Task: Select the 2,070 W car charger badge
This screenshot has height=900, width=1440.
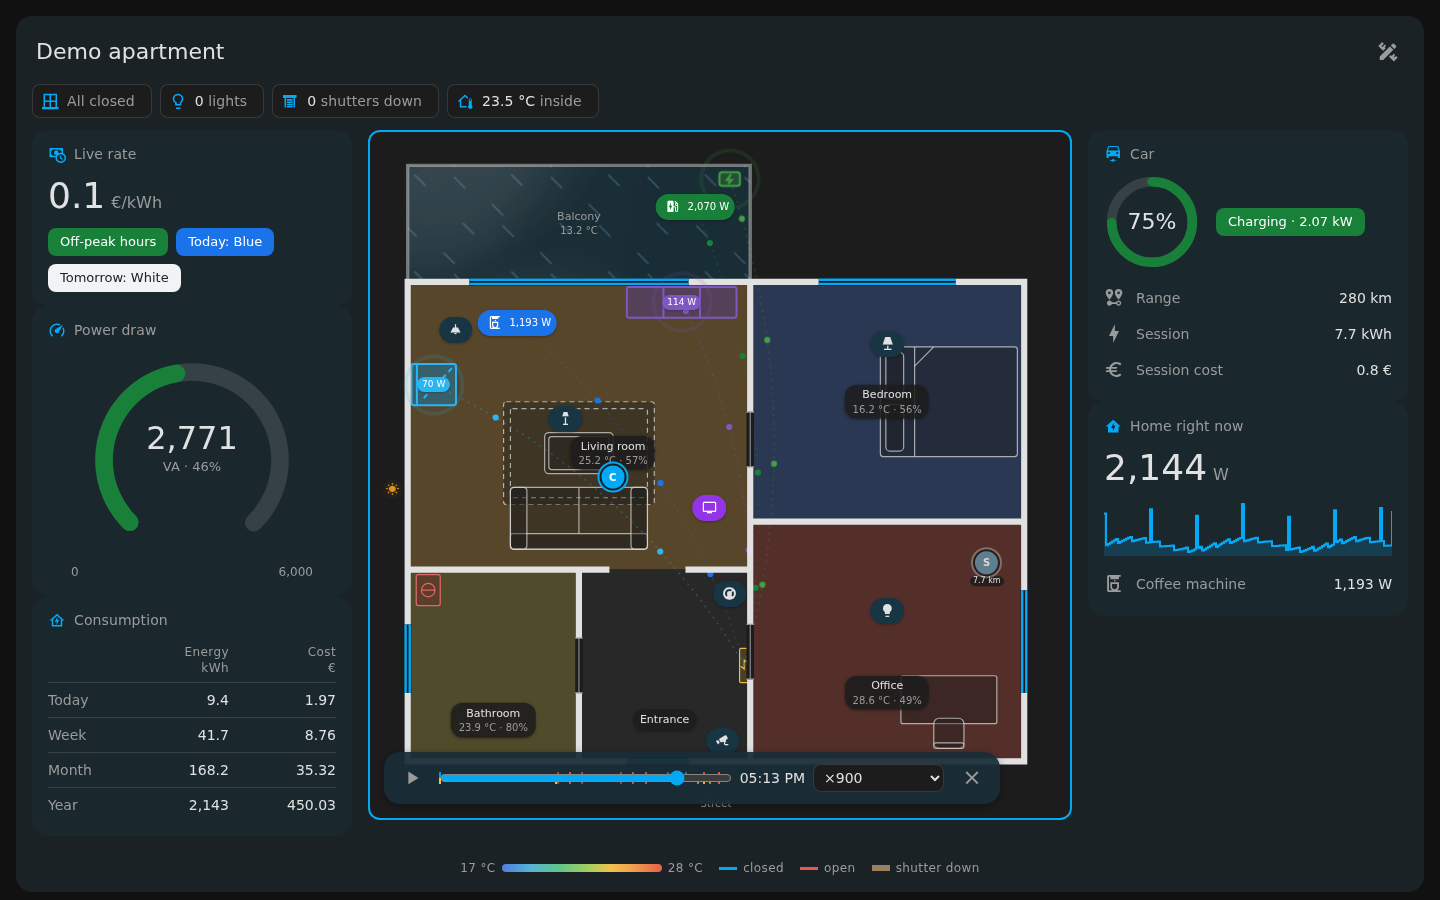Action: (x=696, y=207)
